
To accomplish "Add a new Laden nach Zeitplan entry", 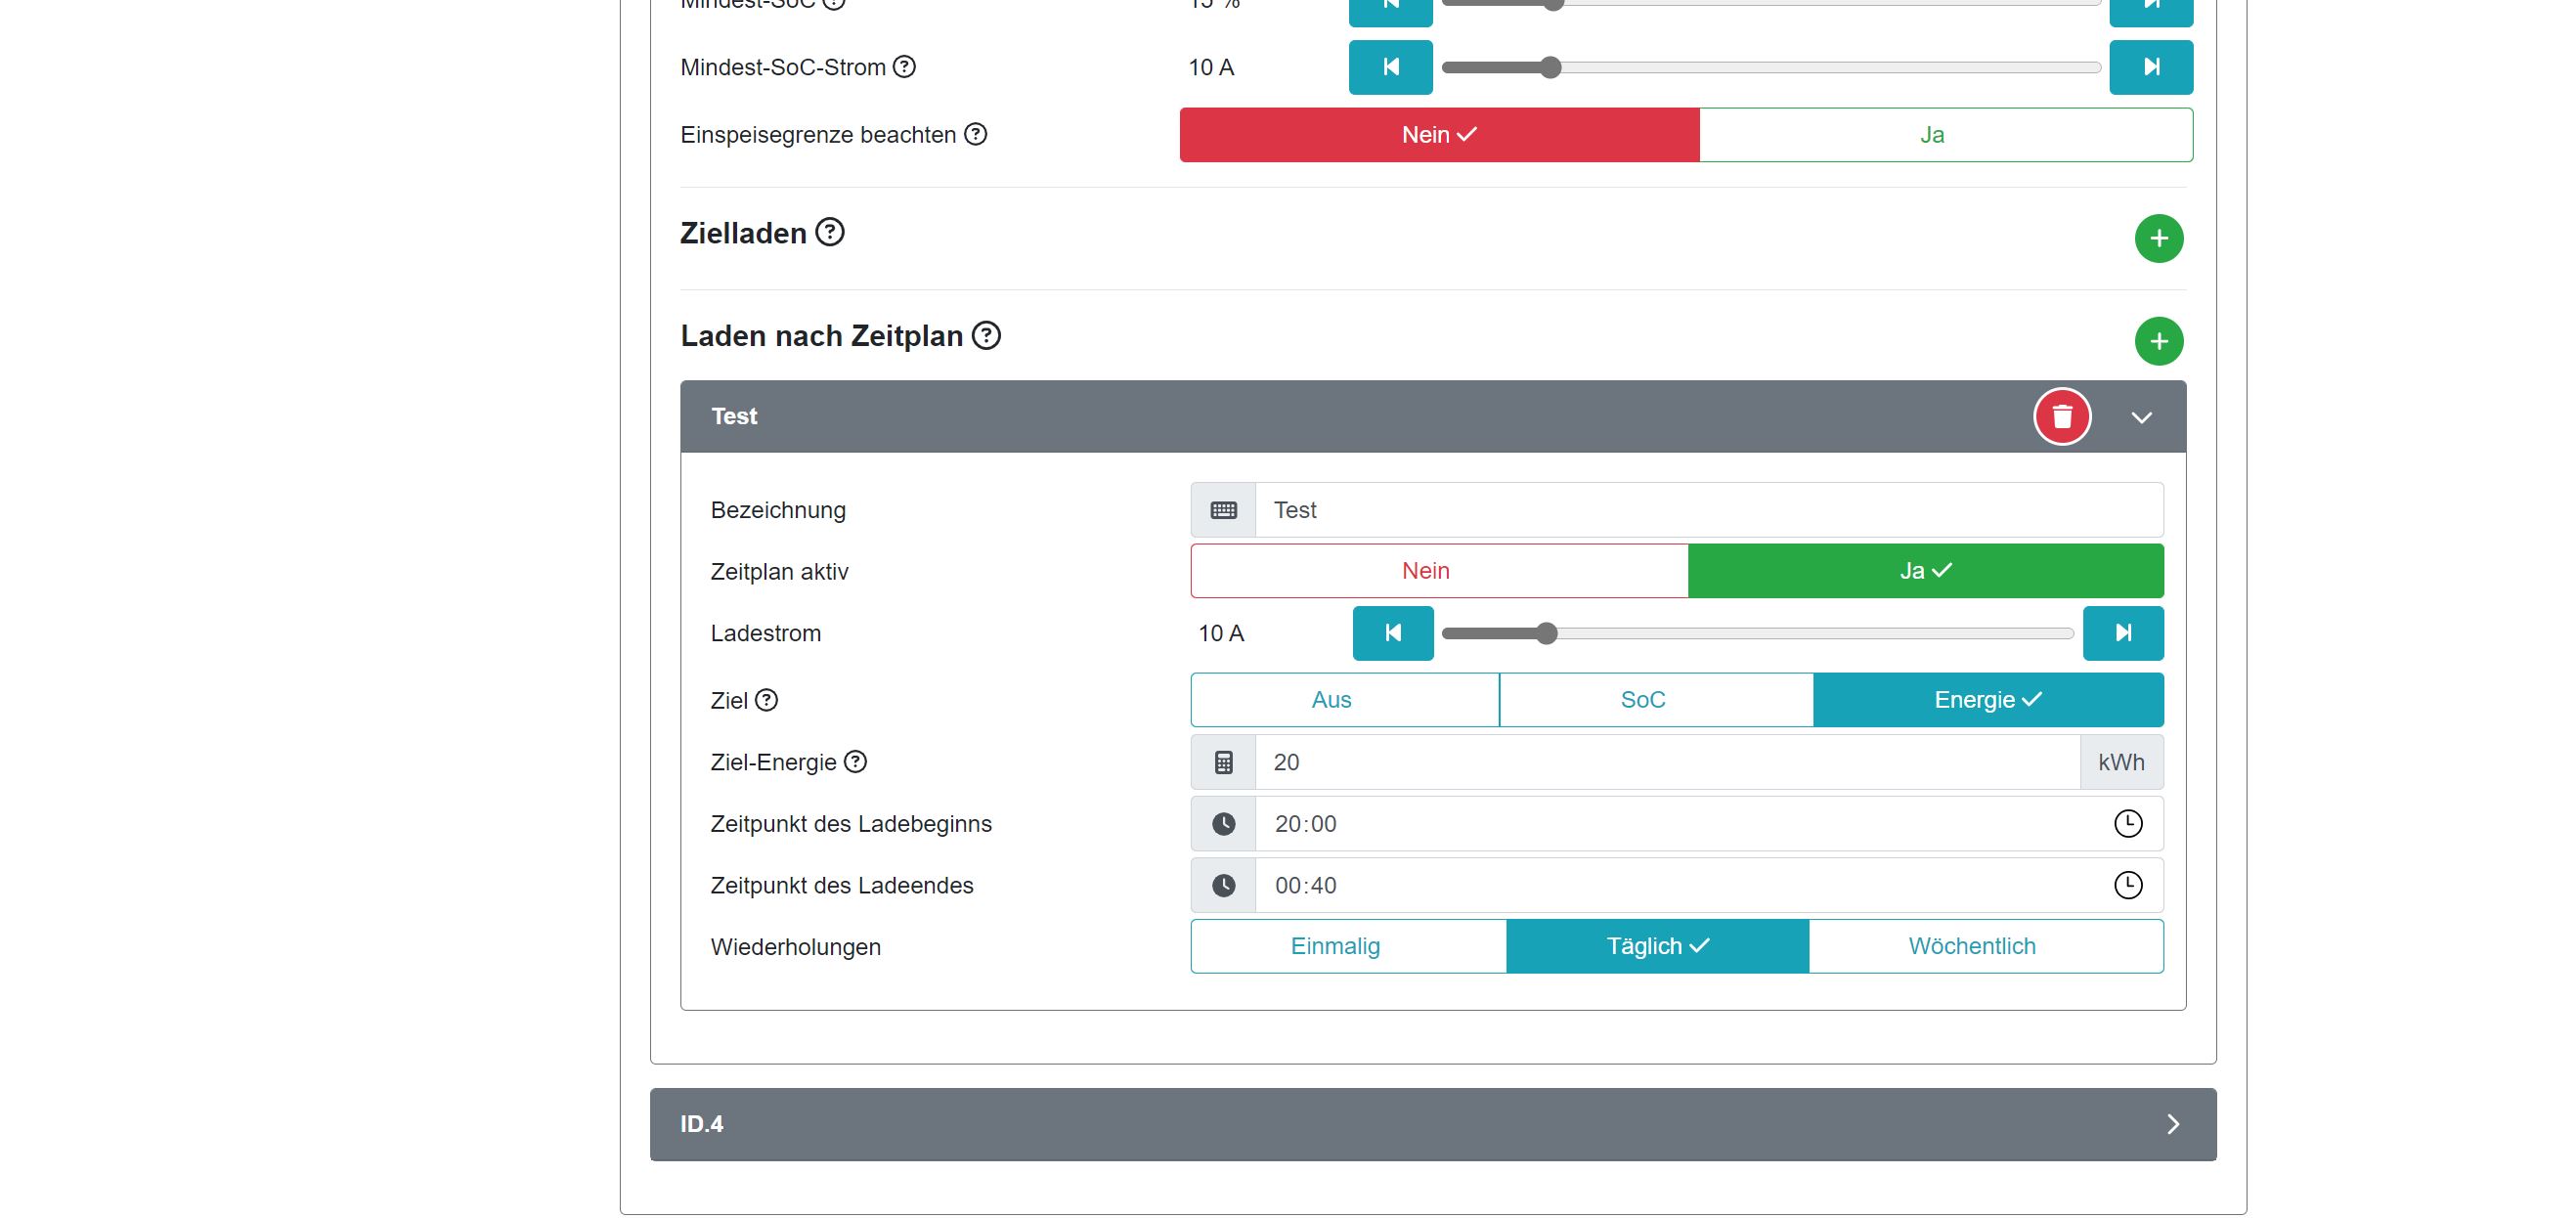I will (x=2158, y=341).
